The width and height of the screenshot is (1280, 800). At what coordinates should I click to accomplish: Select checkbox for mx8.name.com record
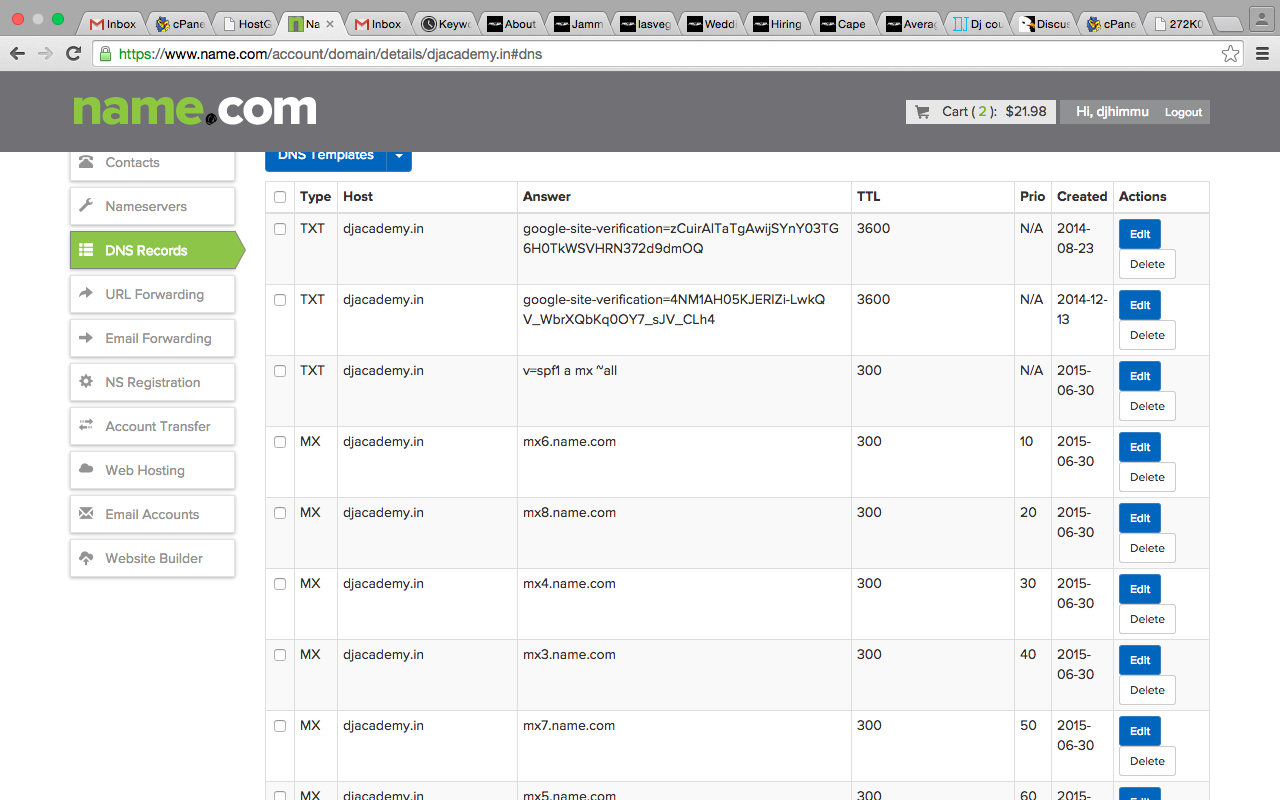(x=280, y=513)
